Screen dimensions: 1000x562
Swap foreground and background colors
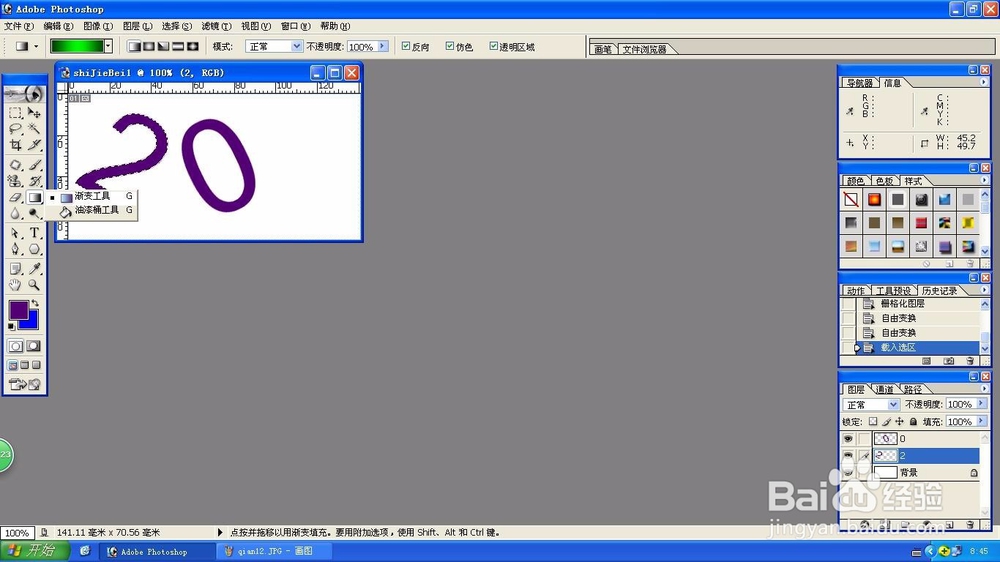[x=35, y=303]
